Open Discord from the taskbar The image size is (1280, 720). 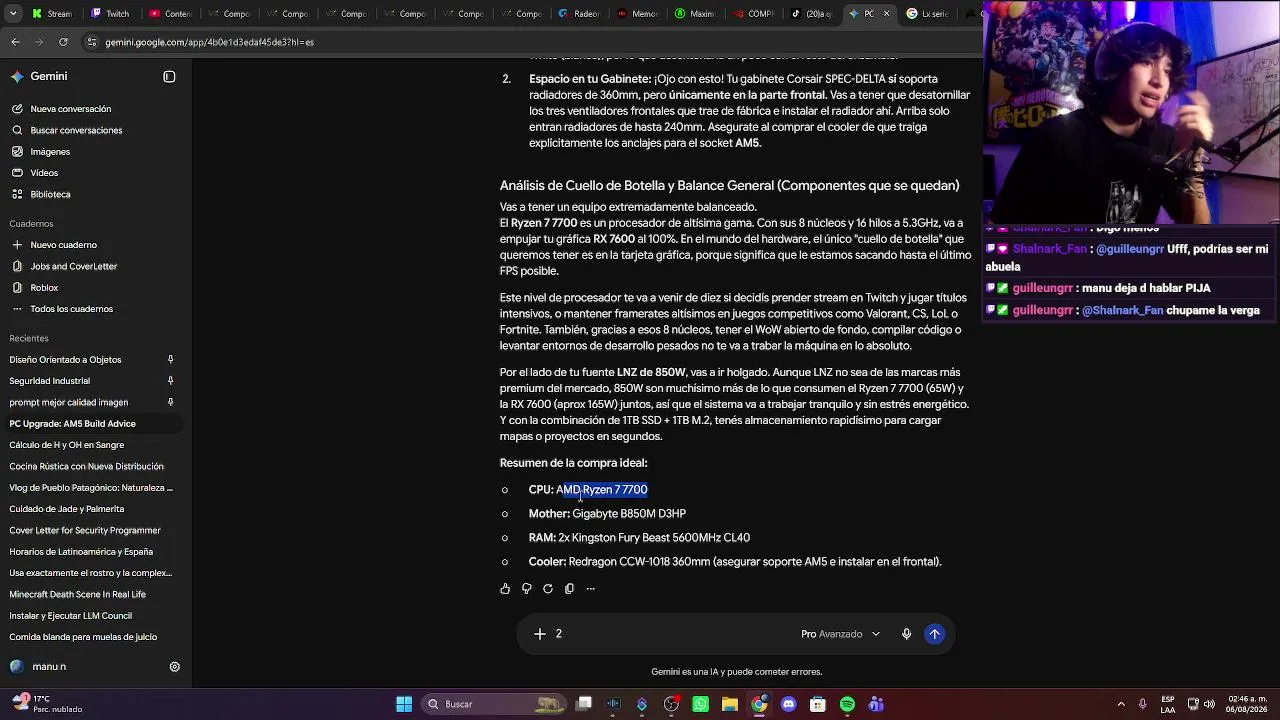point(789,704)
